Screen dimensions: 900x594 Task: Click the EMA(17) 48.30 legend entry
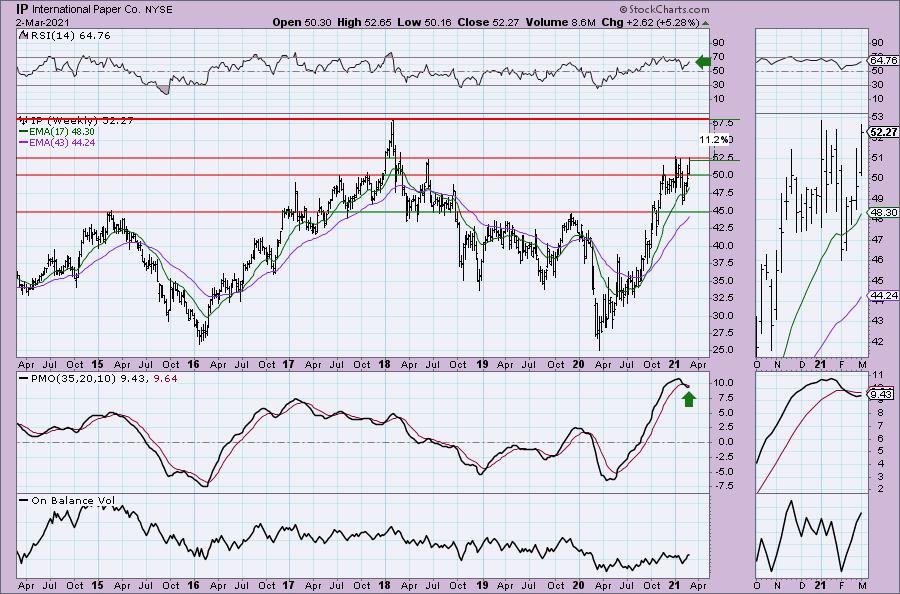pyautogui.click(x=62, y=131)
